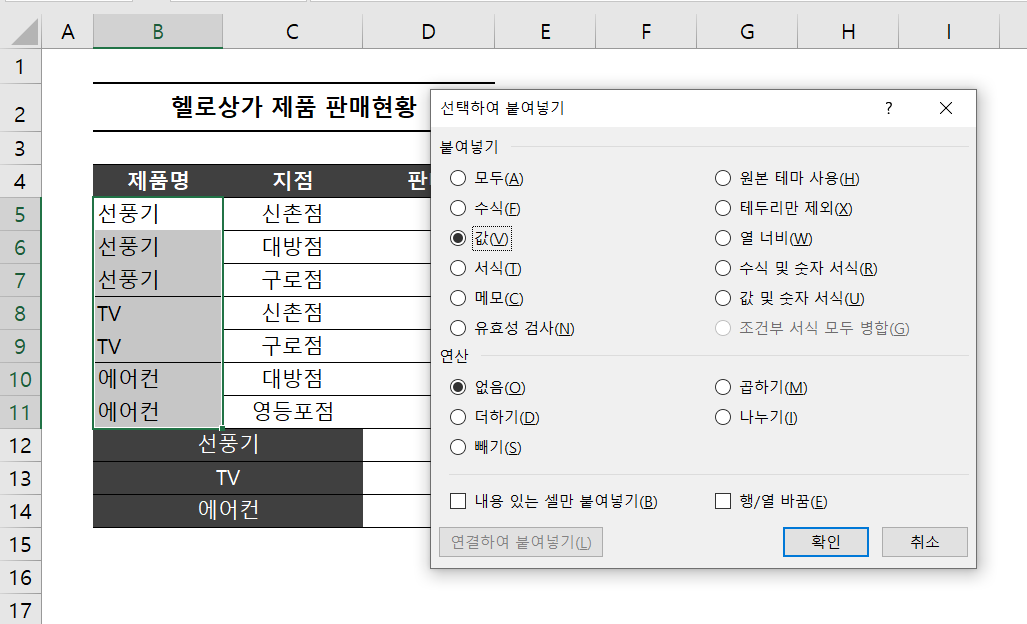The height and width of the screenshot is (624, 1027).
Task: Select row 12 header
Action: tap(20, 445)
